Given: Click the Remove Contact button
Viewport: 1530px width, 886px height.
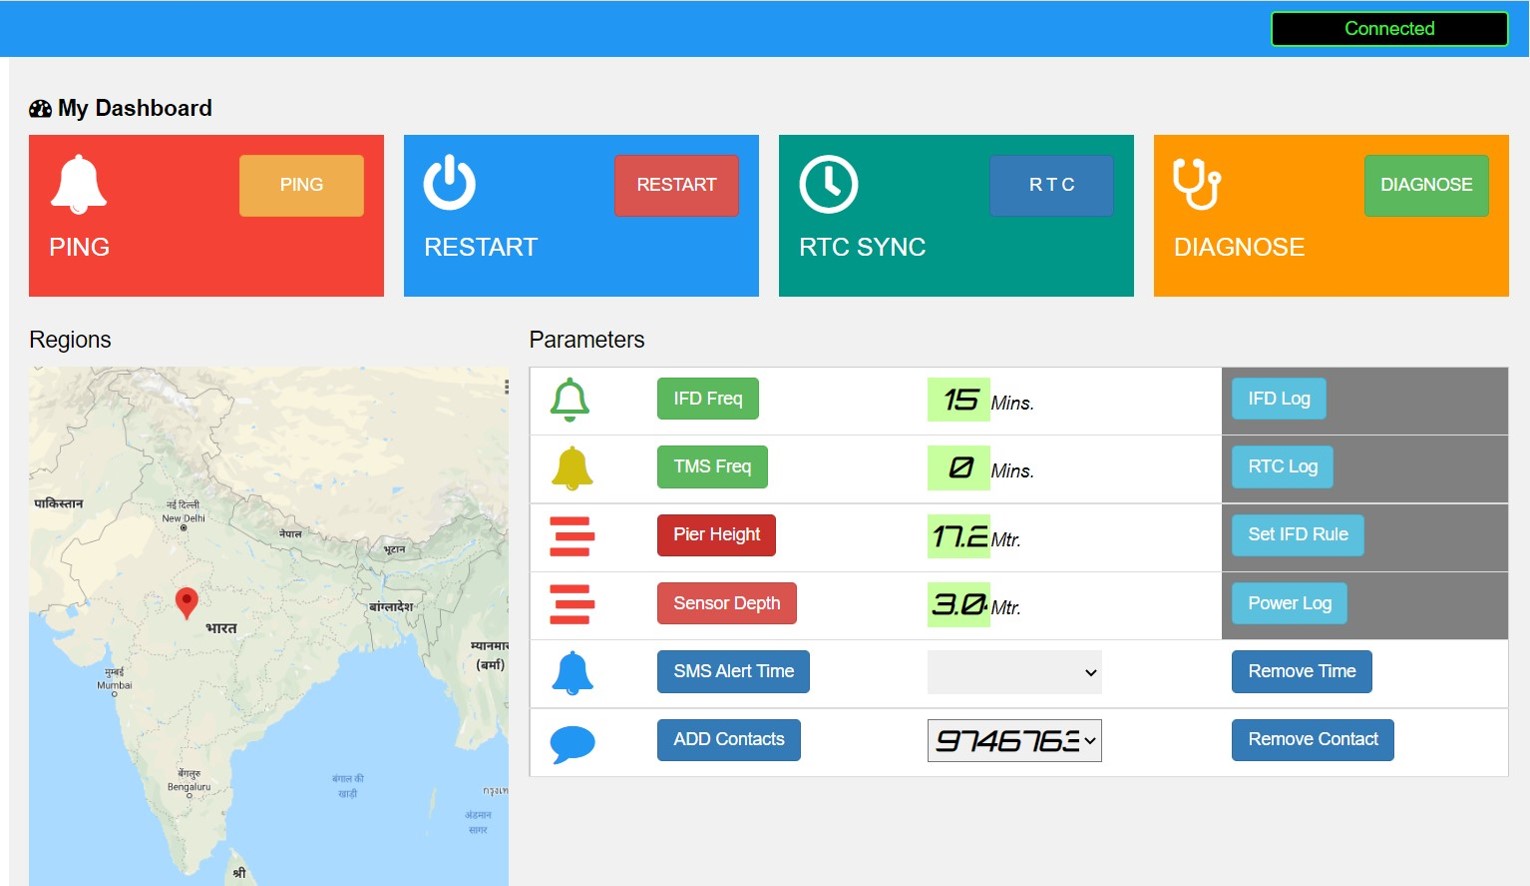Looking at the screenshot, I should pos(1313,739).
